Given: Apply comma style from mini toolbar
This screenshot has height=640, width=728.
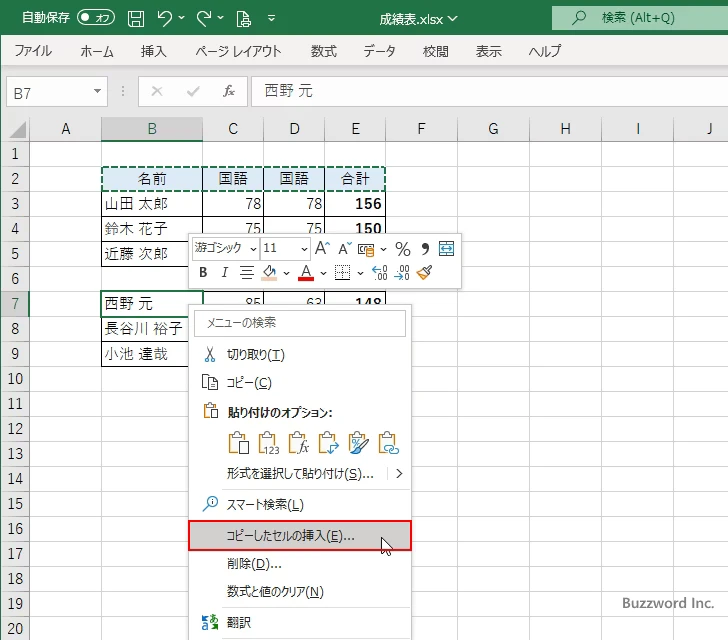Looking at the screenshot, I should click(425, 249).
